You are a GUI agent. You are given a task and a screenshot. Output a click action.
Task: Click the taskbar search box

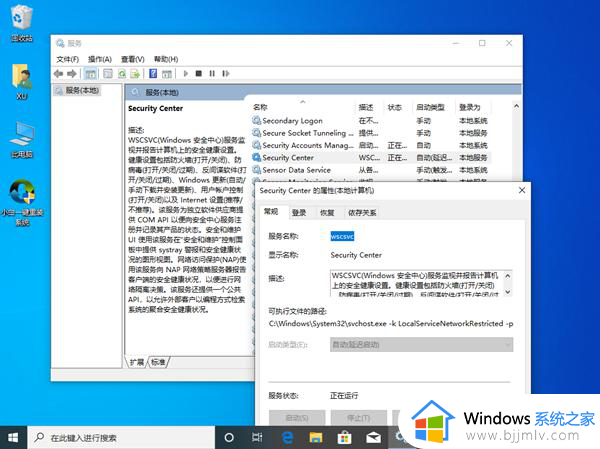coord(121,438)
